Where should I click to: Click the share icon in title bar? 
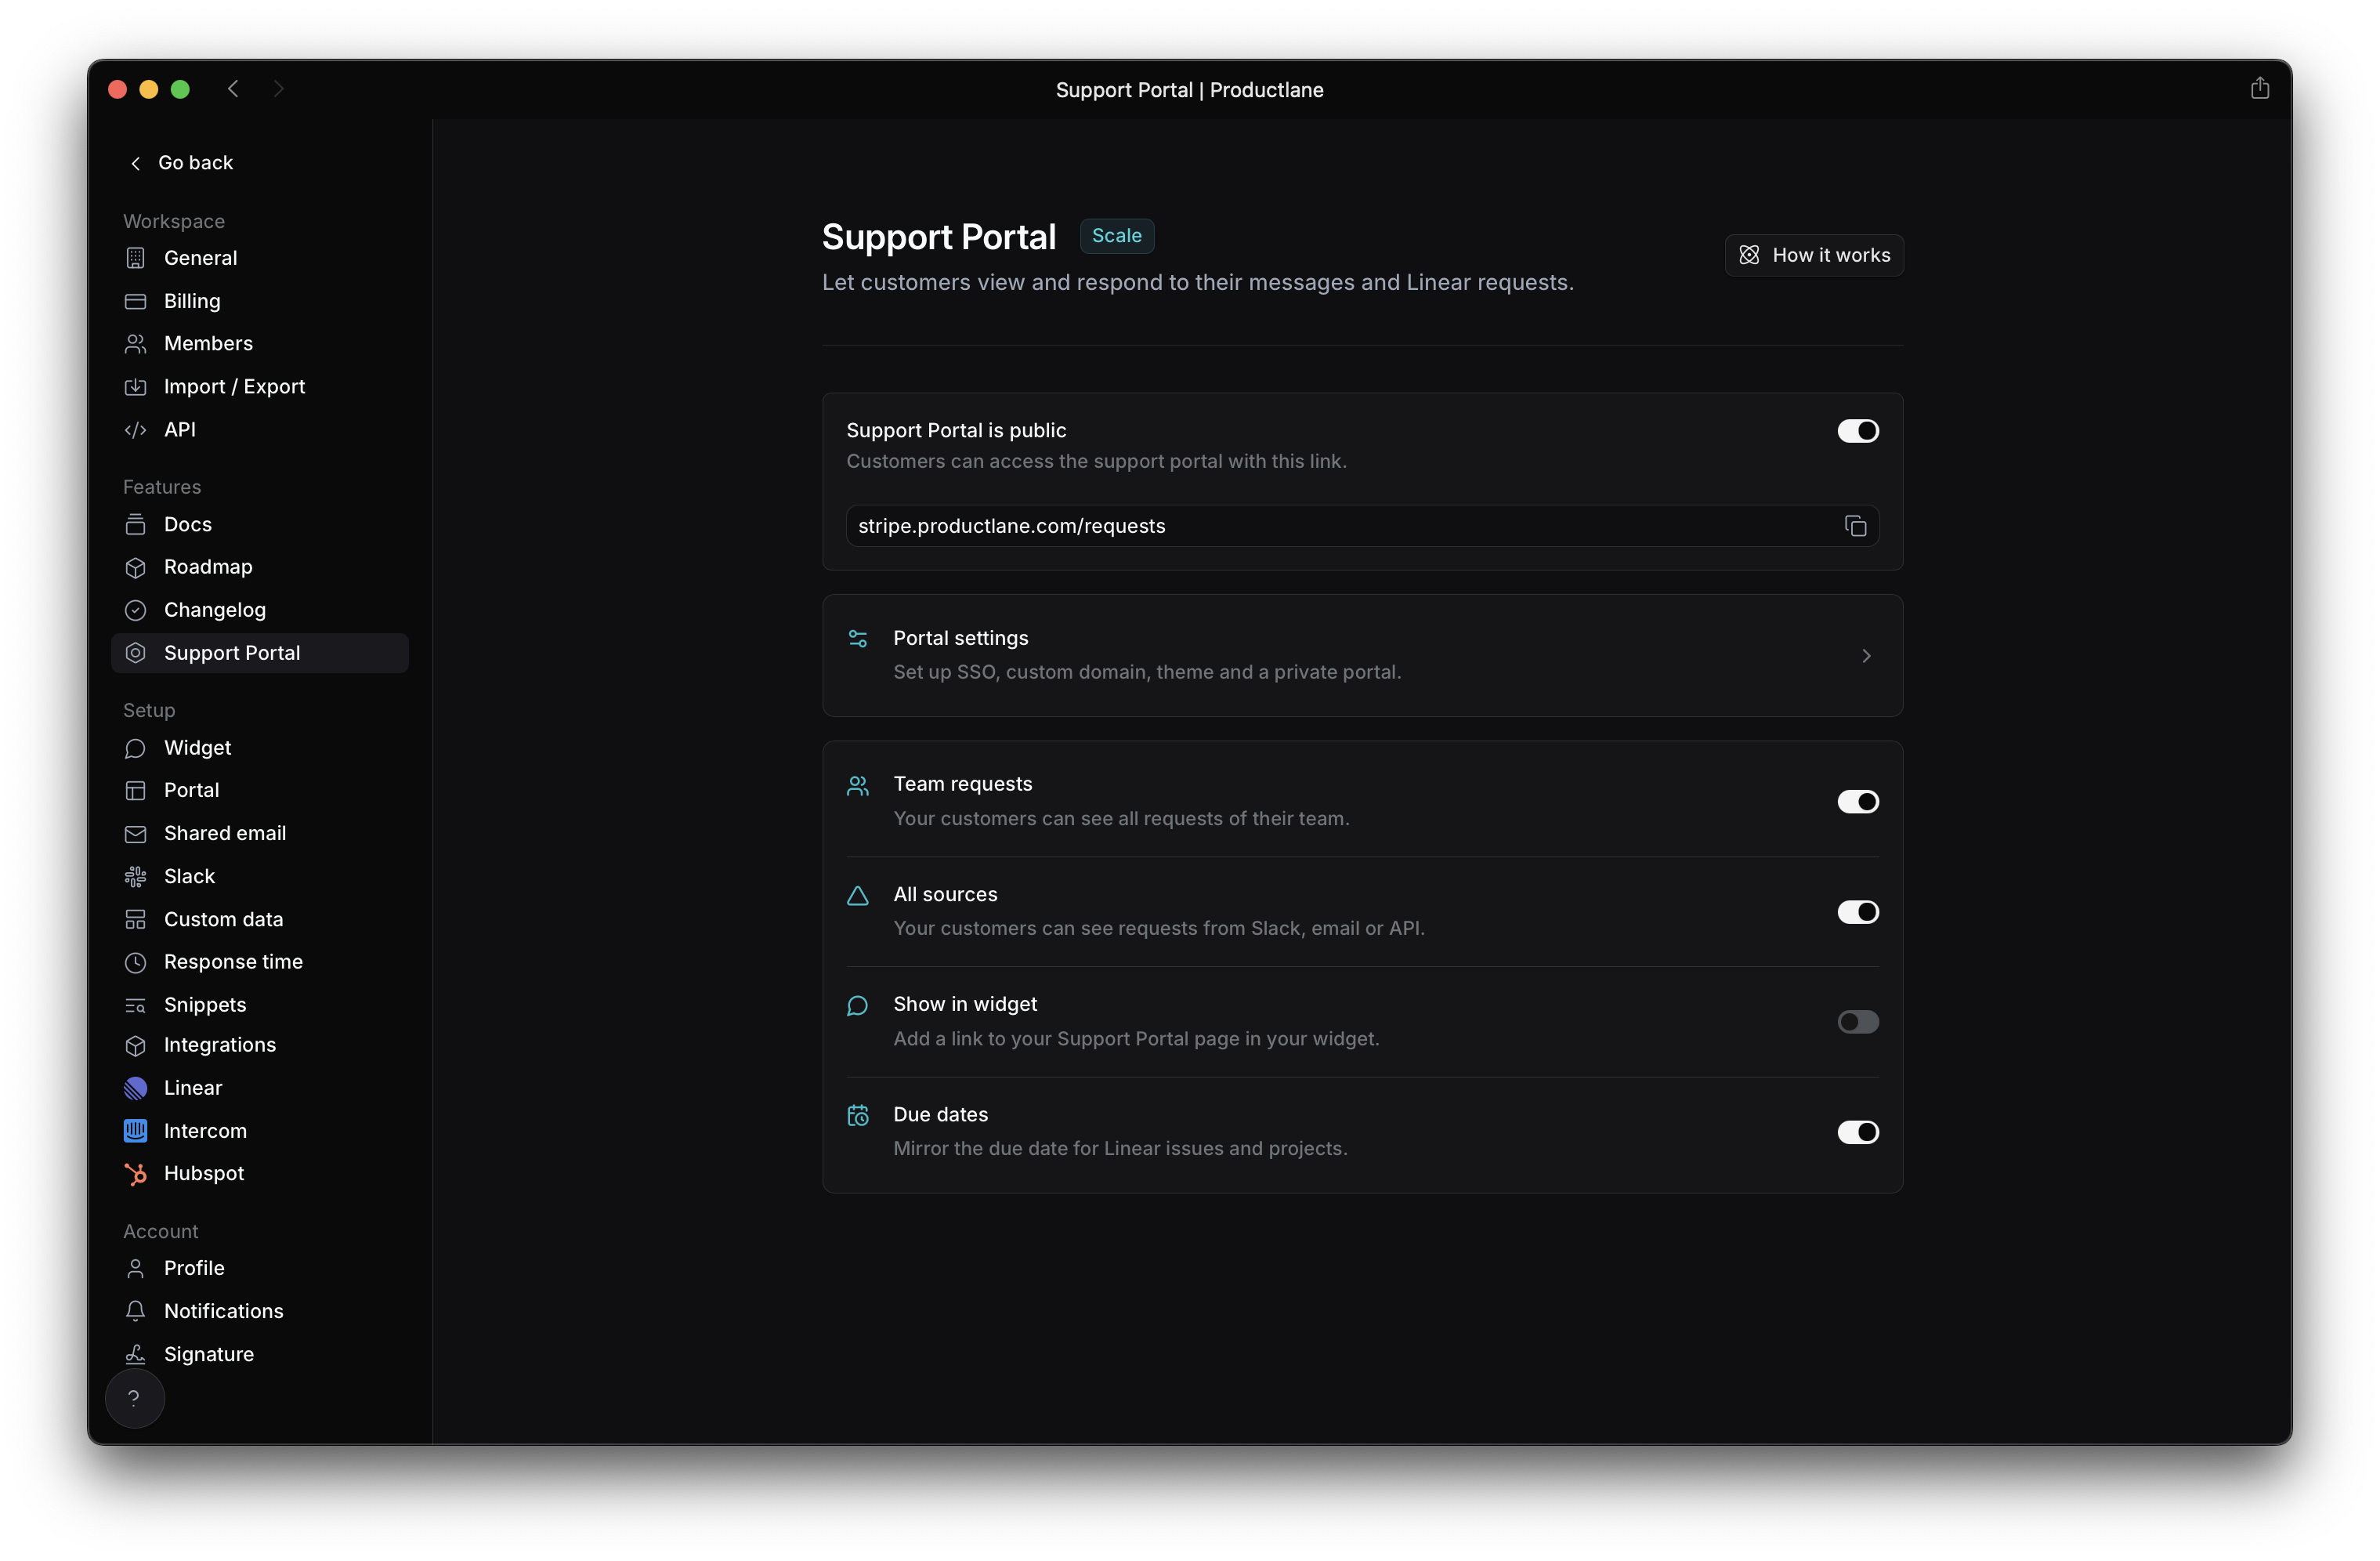[x=2259, y=89]
